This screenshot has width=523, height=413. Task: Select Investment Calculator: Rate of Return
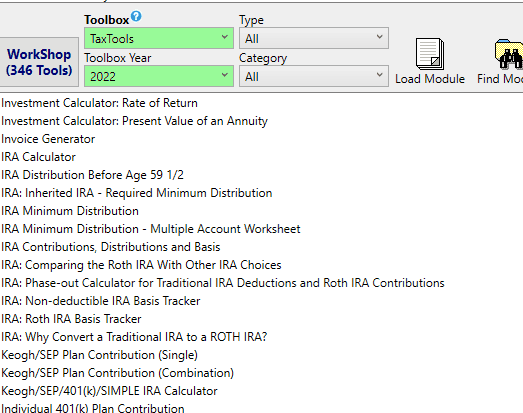click(99, 103)
